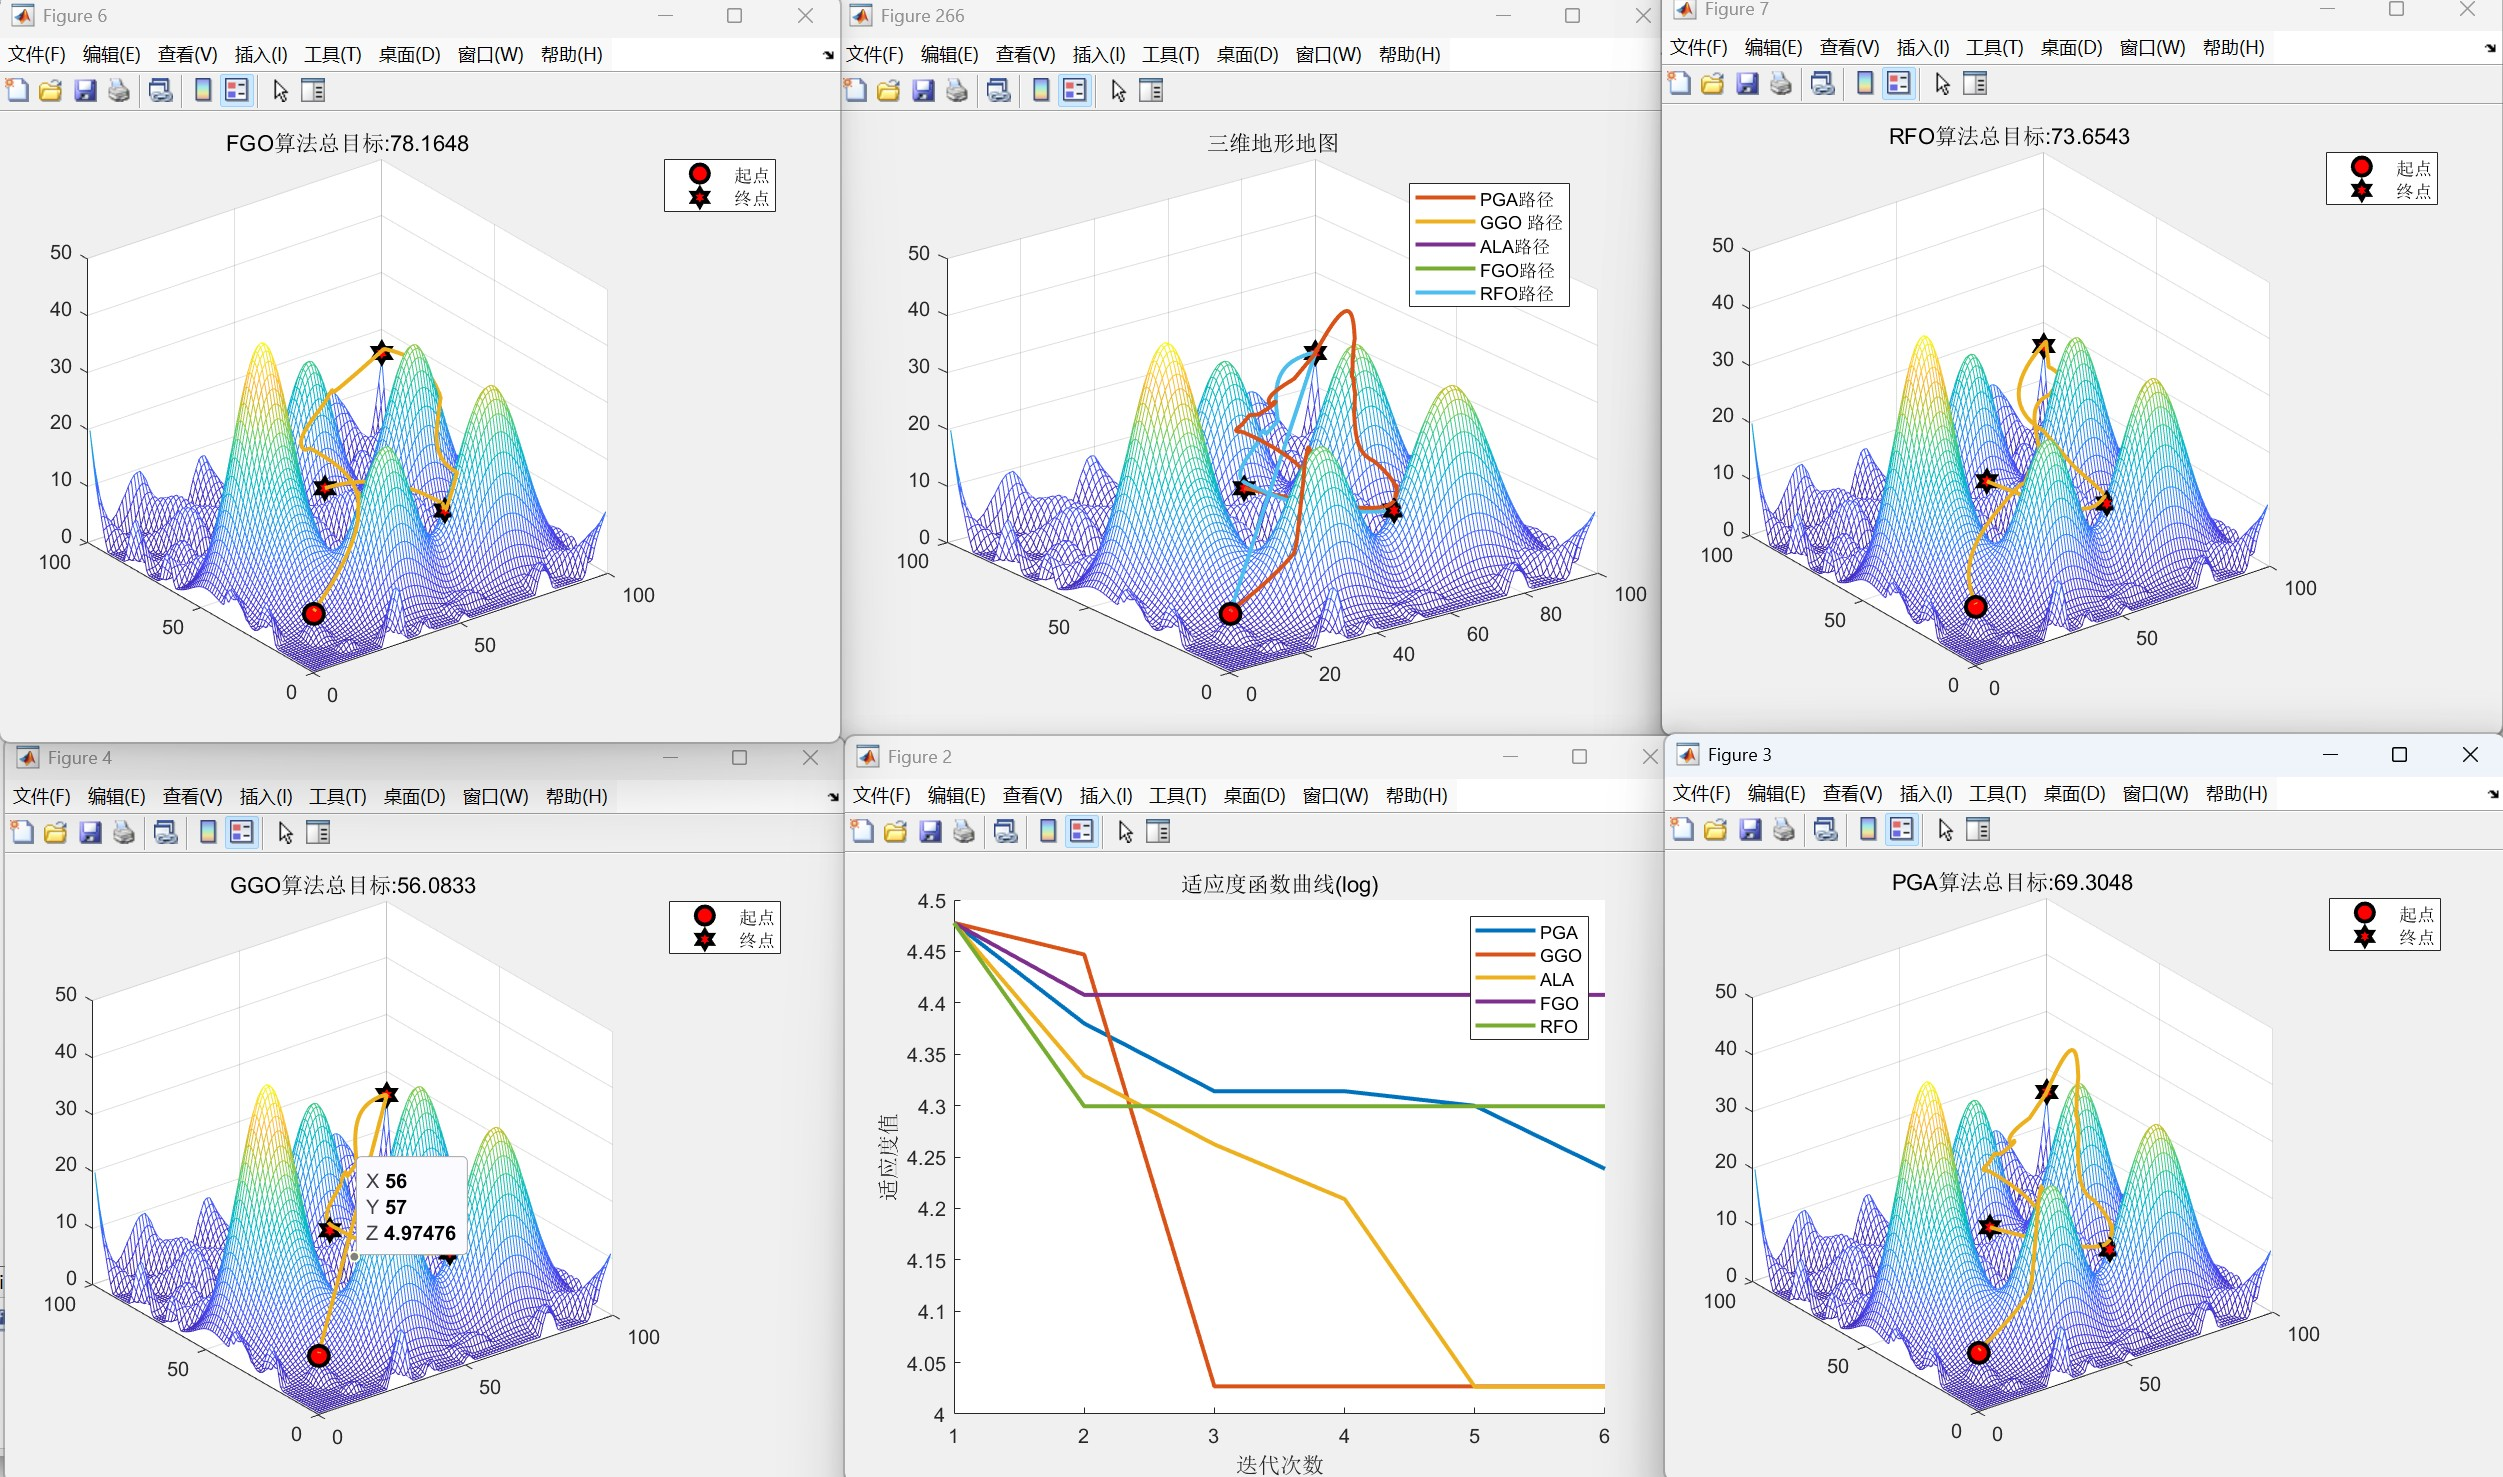Open Property Inspector icon in Figure 3
This screenshot has width=2503, height=1477.
pyautogui.click(x=1978, y=829)
